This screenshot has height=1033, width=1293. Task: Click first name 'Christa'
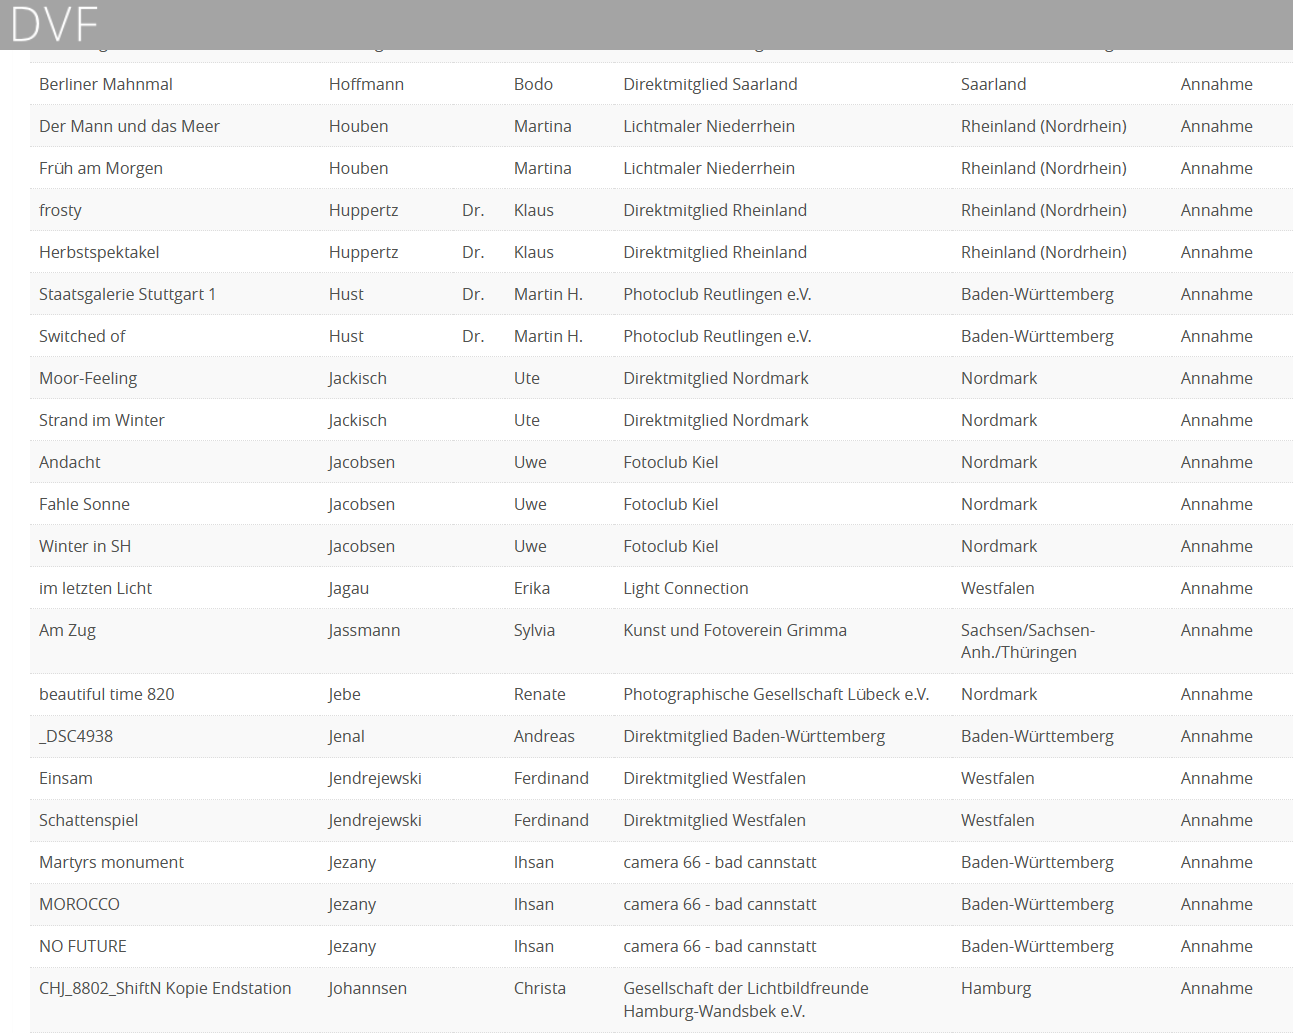(x=540, y=988)
